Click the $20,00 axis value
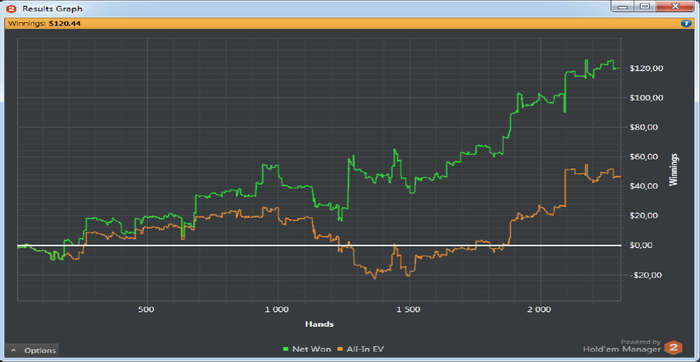 (644, 216)
